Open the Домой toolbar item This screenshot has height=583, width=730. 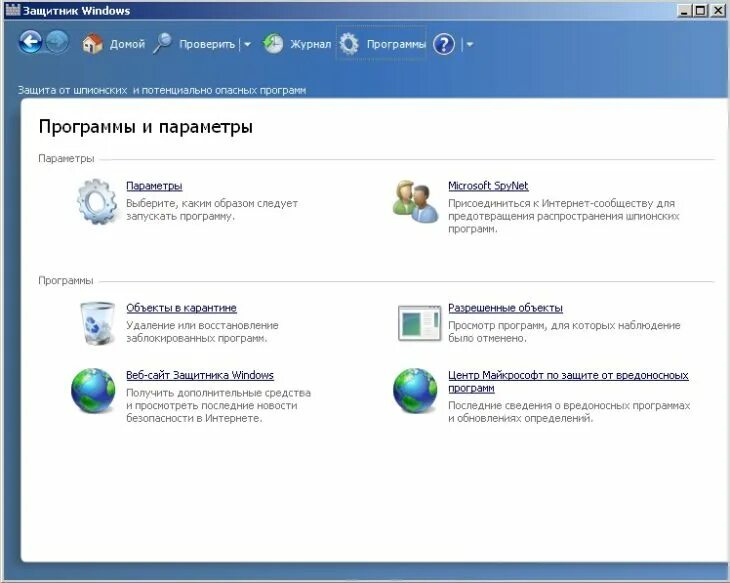tap(127, 44)
